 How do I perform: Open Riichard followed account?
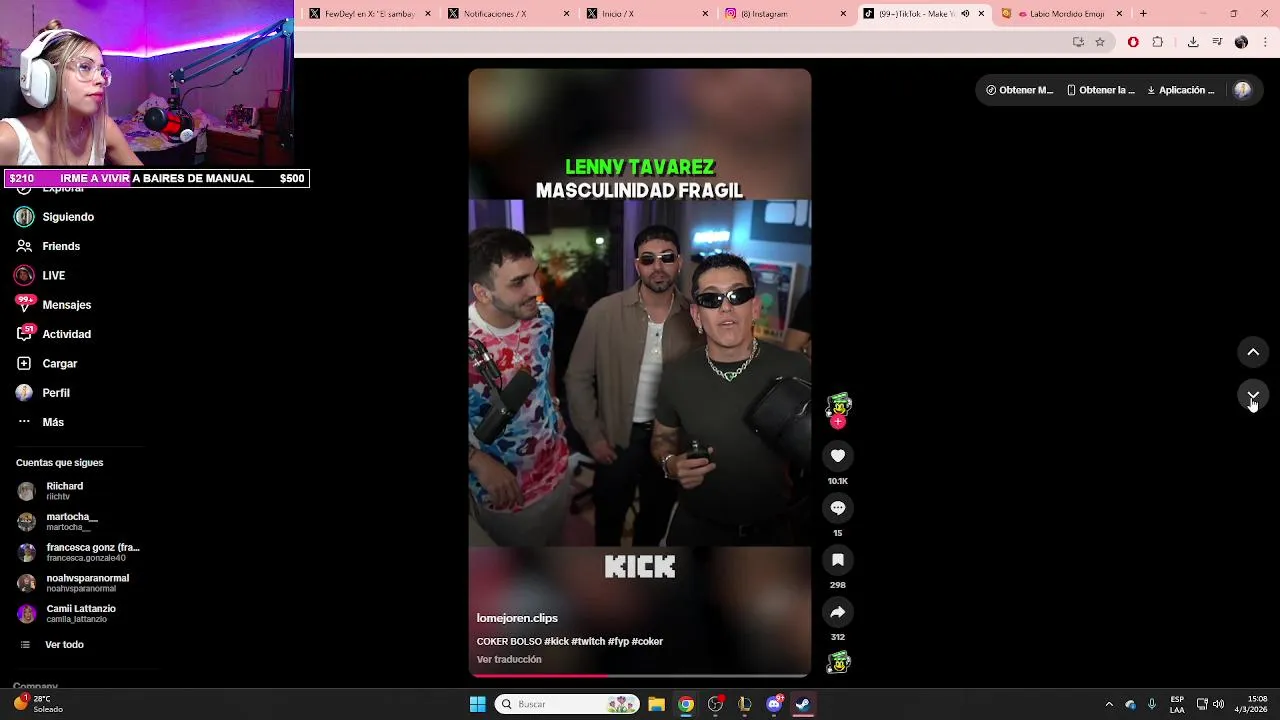(x=52, y=491)
